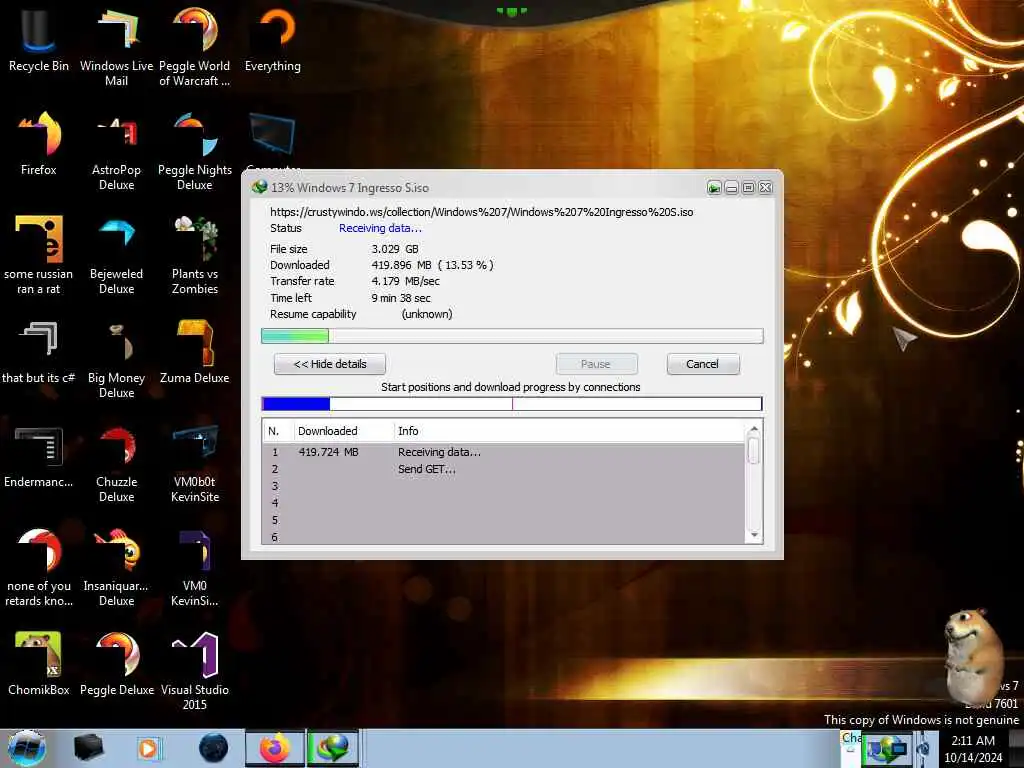Screen dimensions: 1024x768
Task: Select the ChomikBox desktop icon
Action: (39, 664)
